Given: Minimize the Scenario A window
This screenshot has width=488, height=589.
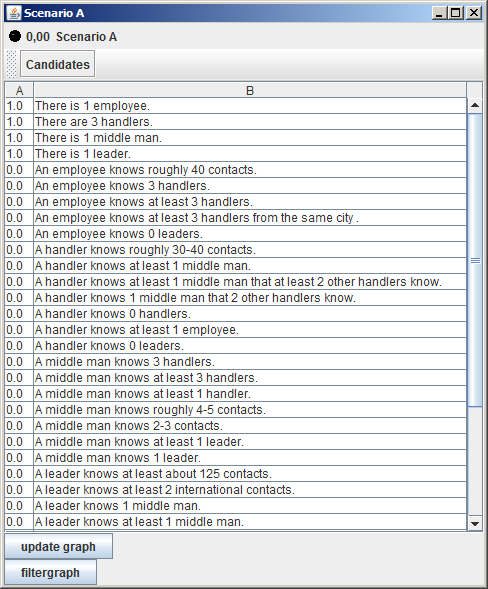Looking at the screenshot, I should (440, 13).
